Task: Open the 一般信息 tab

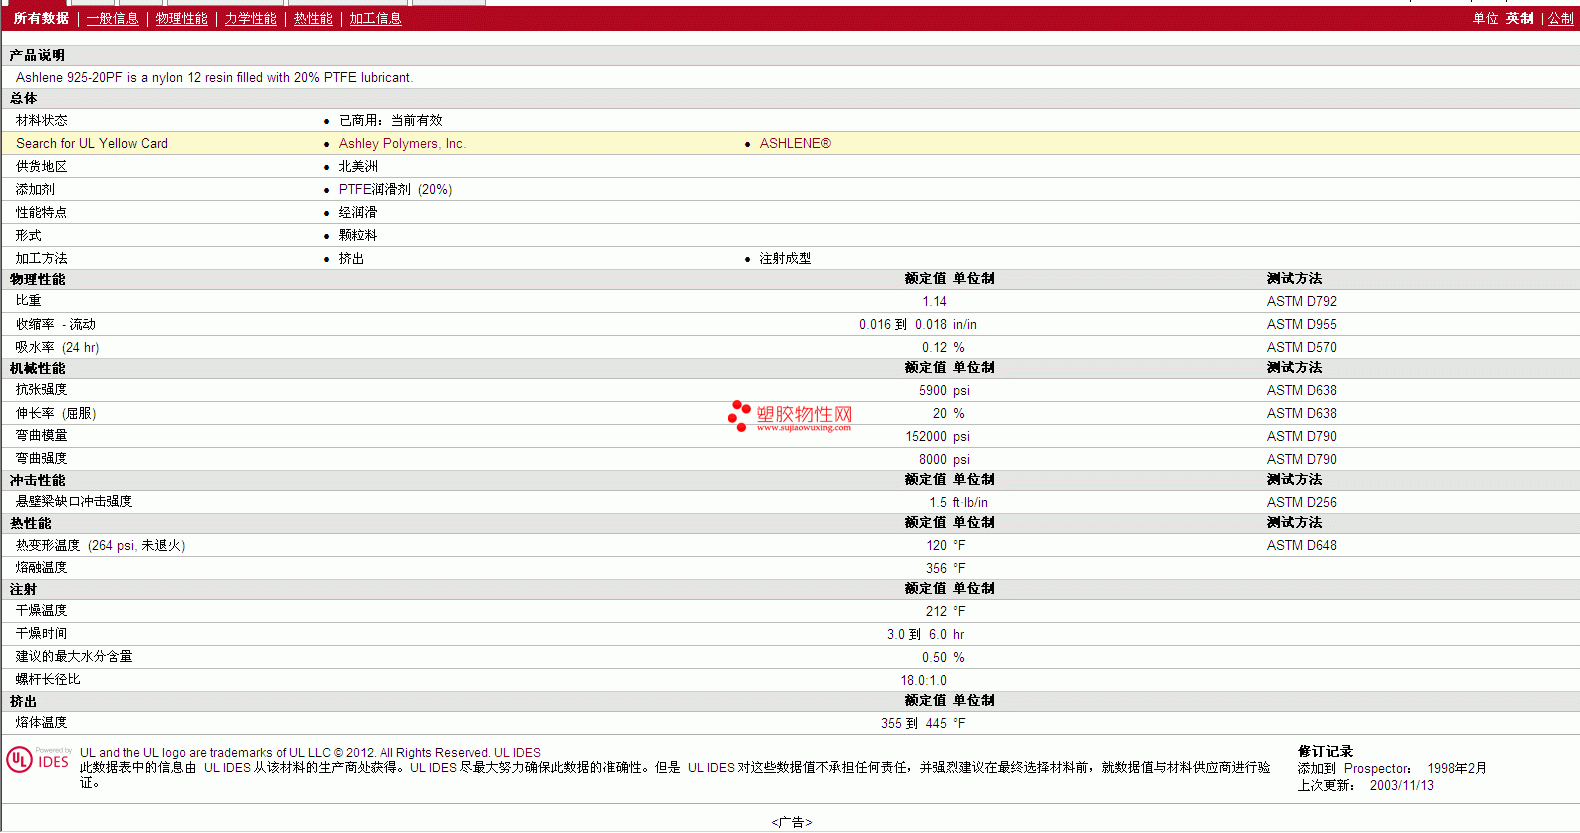Action: pyautogui.click(x=112, y=19)
